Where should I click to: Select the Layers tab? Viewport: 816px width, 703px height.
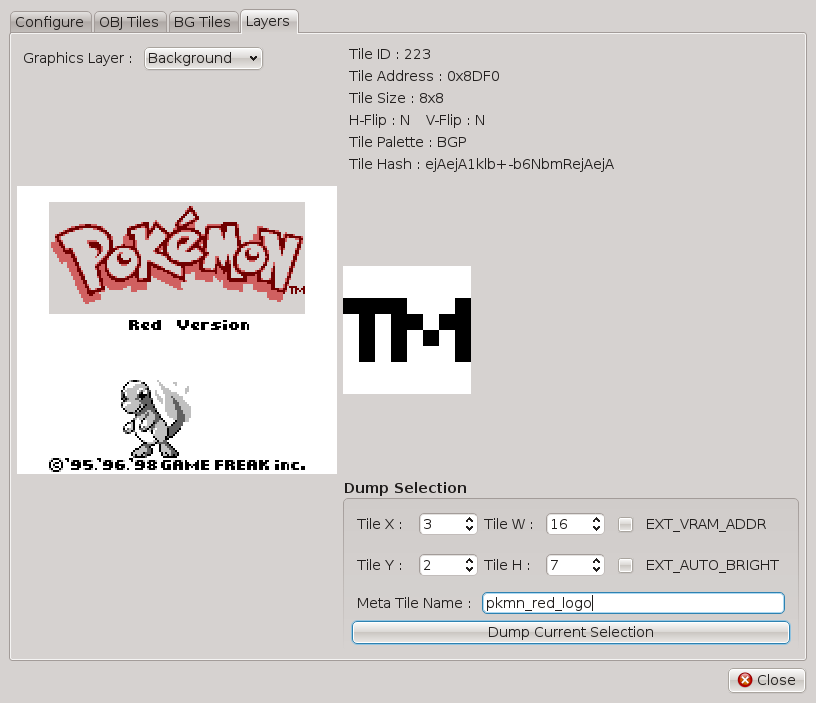(x=268, y=21)
